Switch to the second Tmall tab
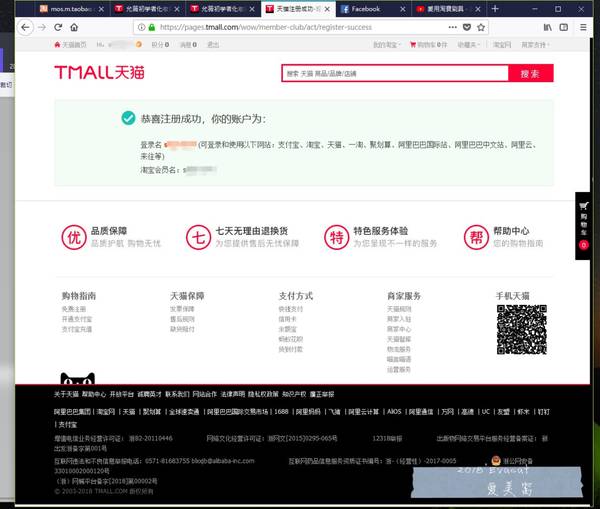 [x=148, y=9]
